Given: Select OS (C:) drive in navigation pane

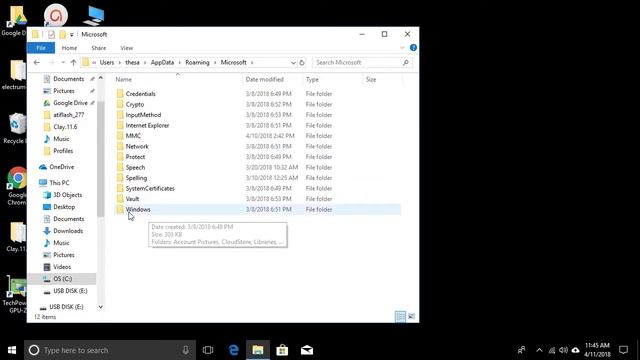Looking at the screenshot, I should (62, 279).
